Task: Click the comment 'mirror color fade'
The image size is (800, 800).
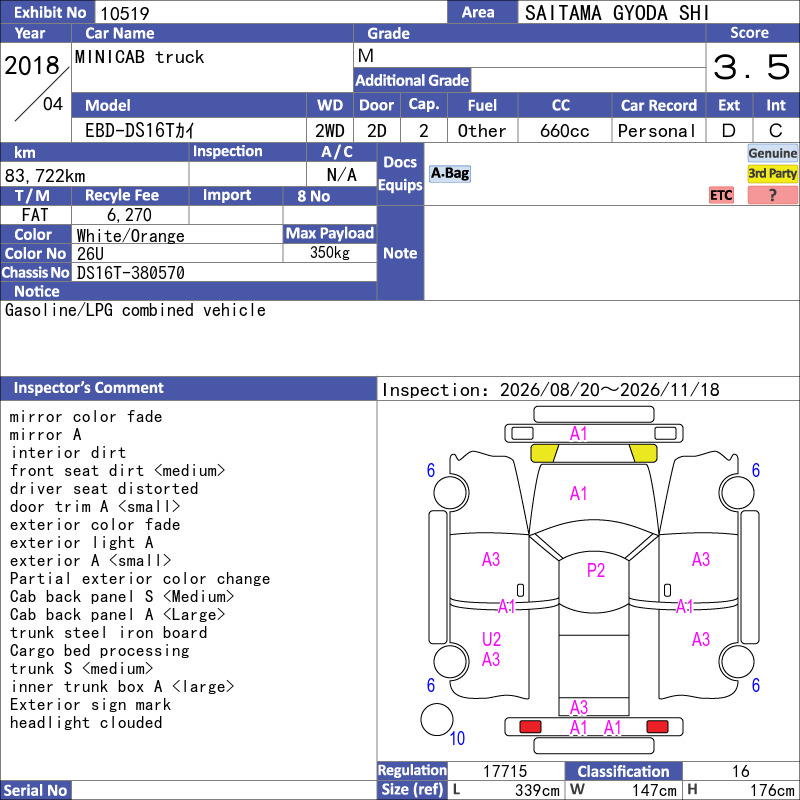Action: click(86, 417)
